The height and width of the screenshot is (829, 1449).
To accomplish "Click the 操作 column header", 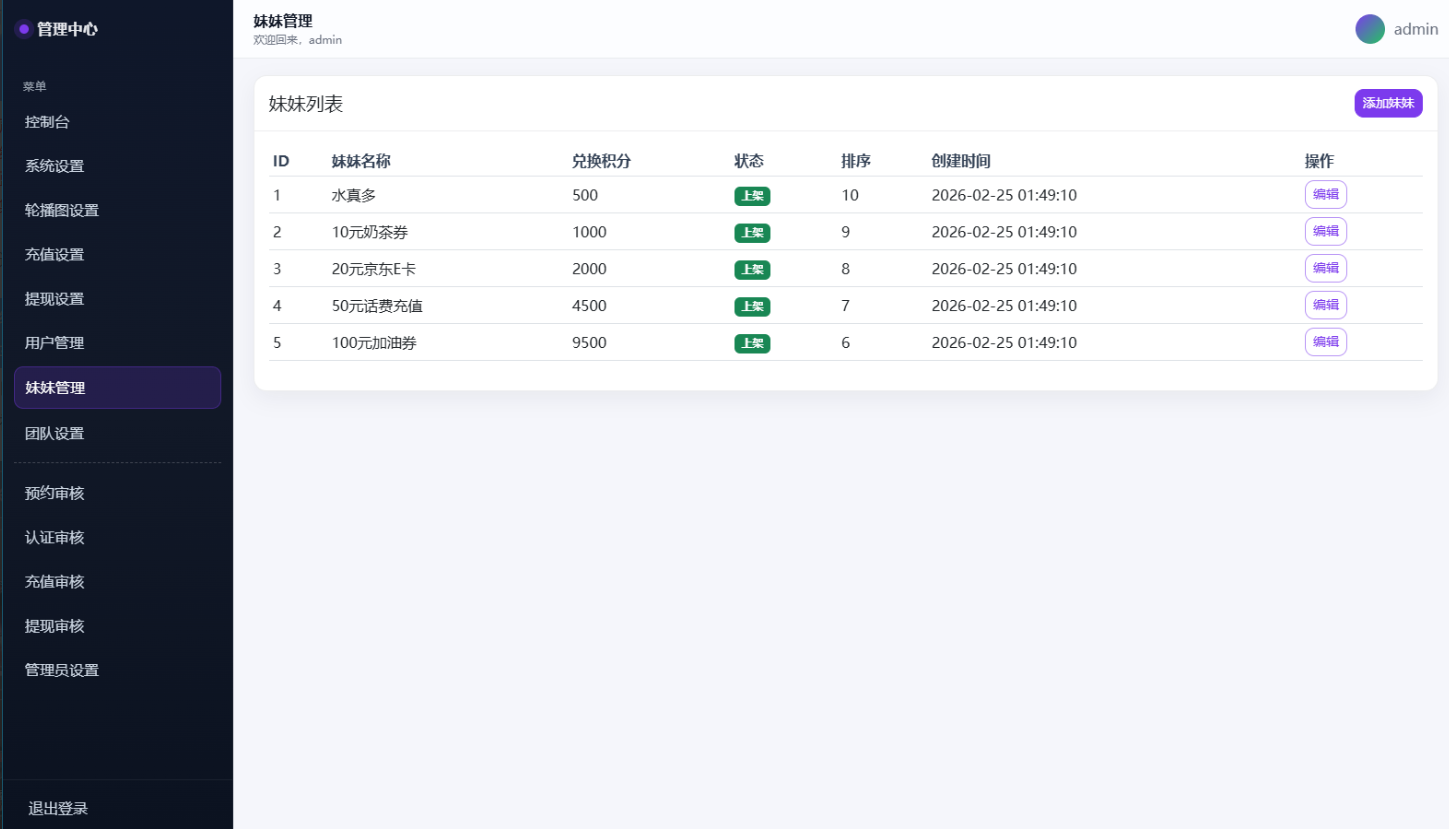I will click(x=1319, y=161).
